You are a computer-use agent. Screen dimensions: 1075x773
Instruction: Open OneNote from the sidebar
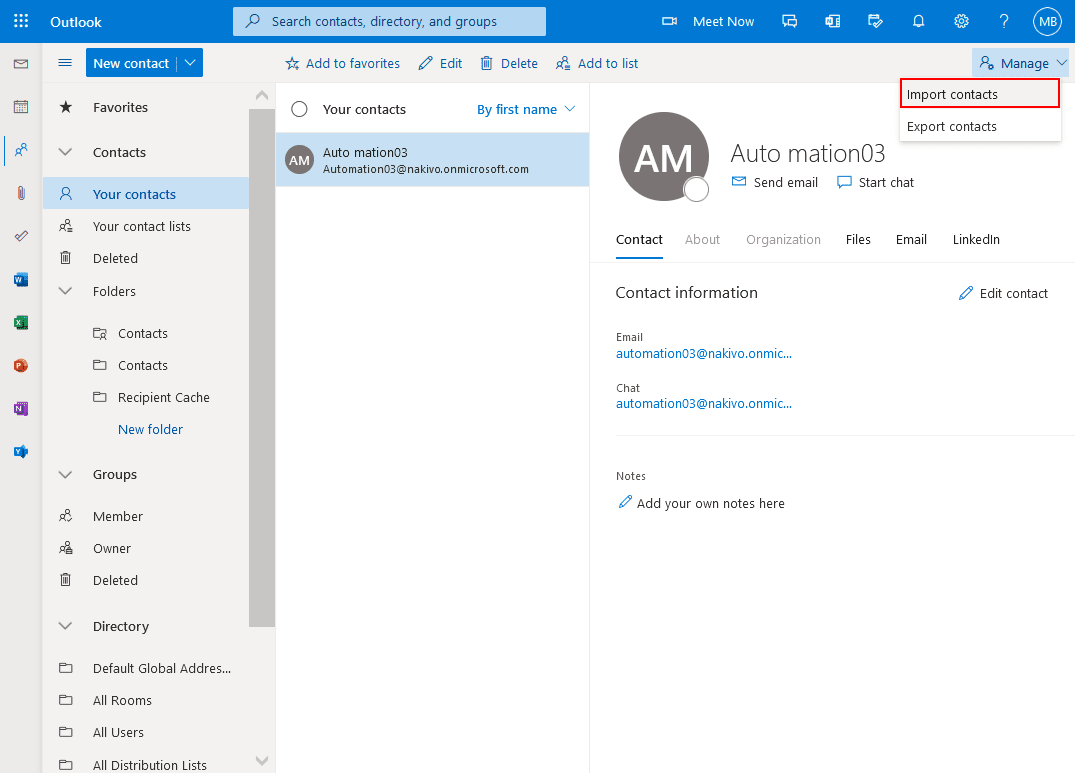click(x=20, y=408)
